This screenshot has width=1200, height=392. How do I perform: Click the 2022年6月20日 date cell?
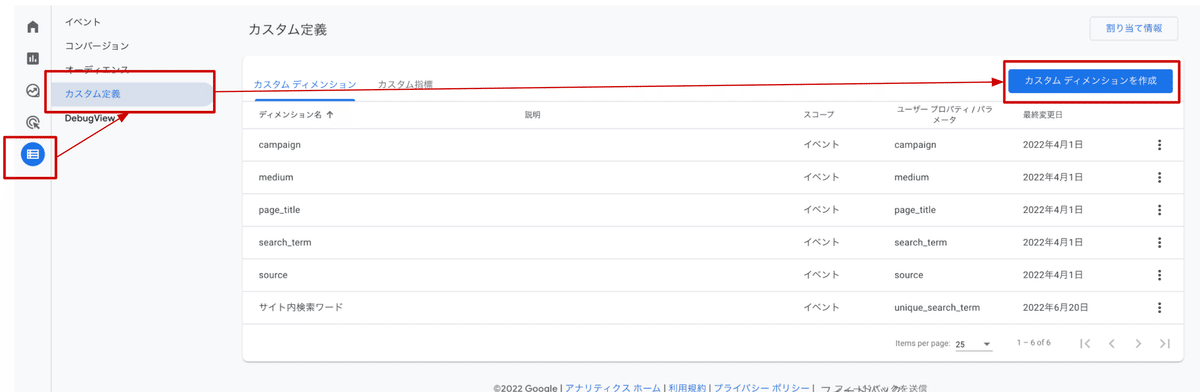pos(1057,308)
